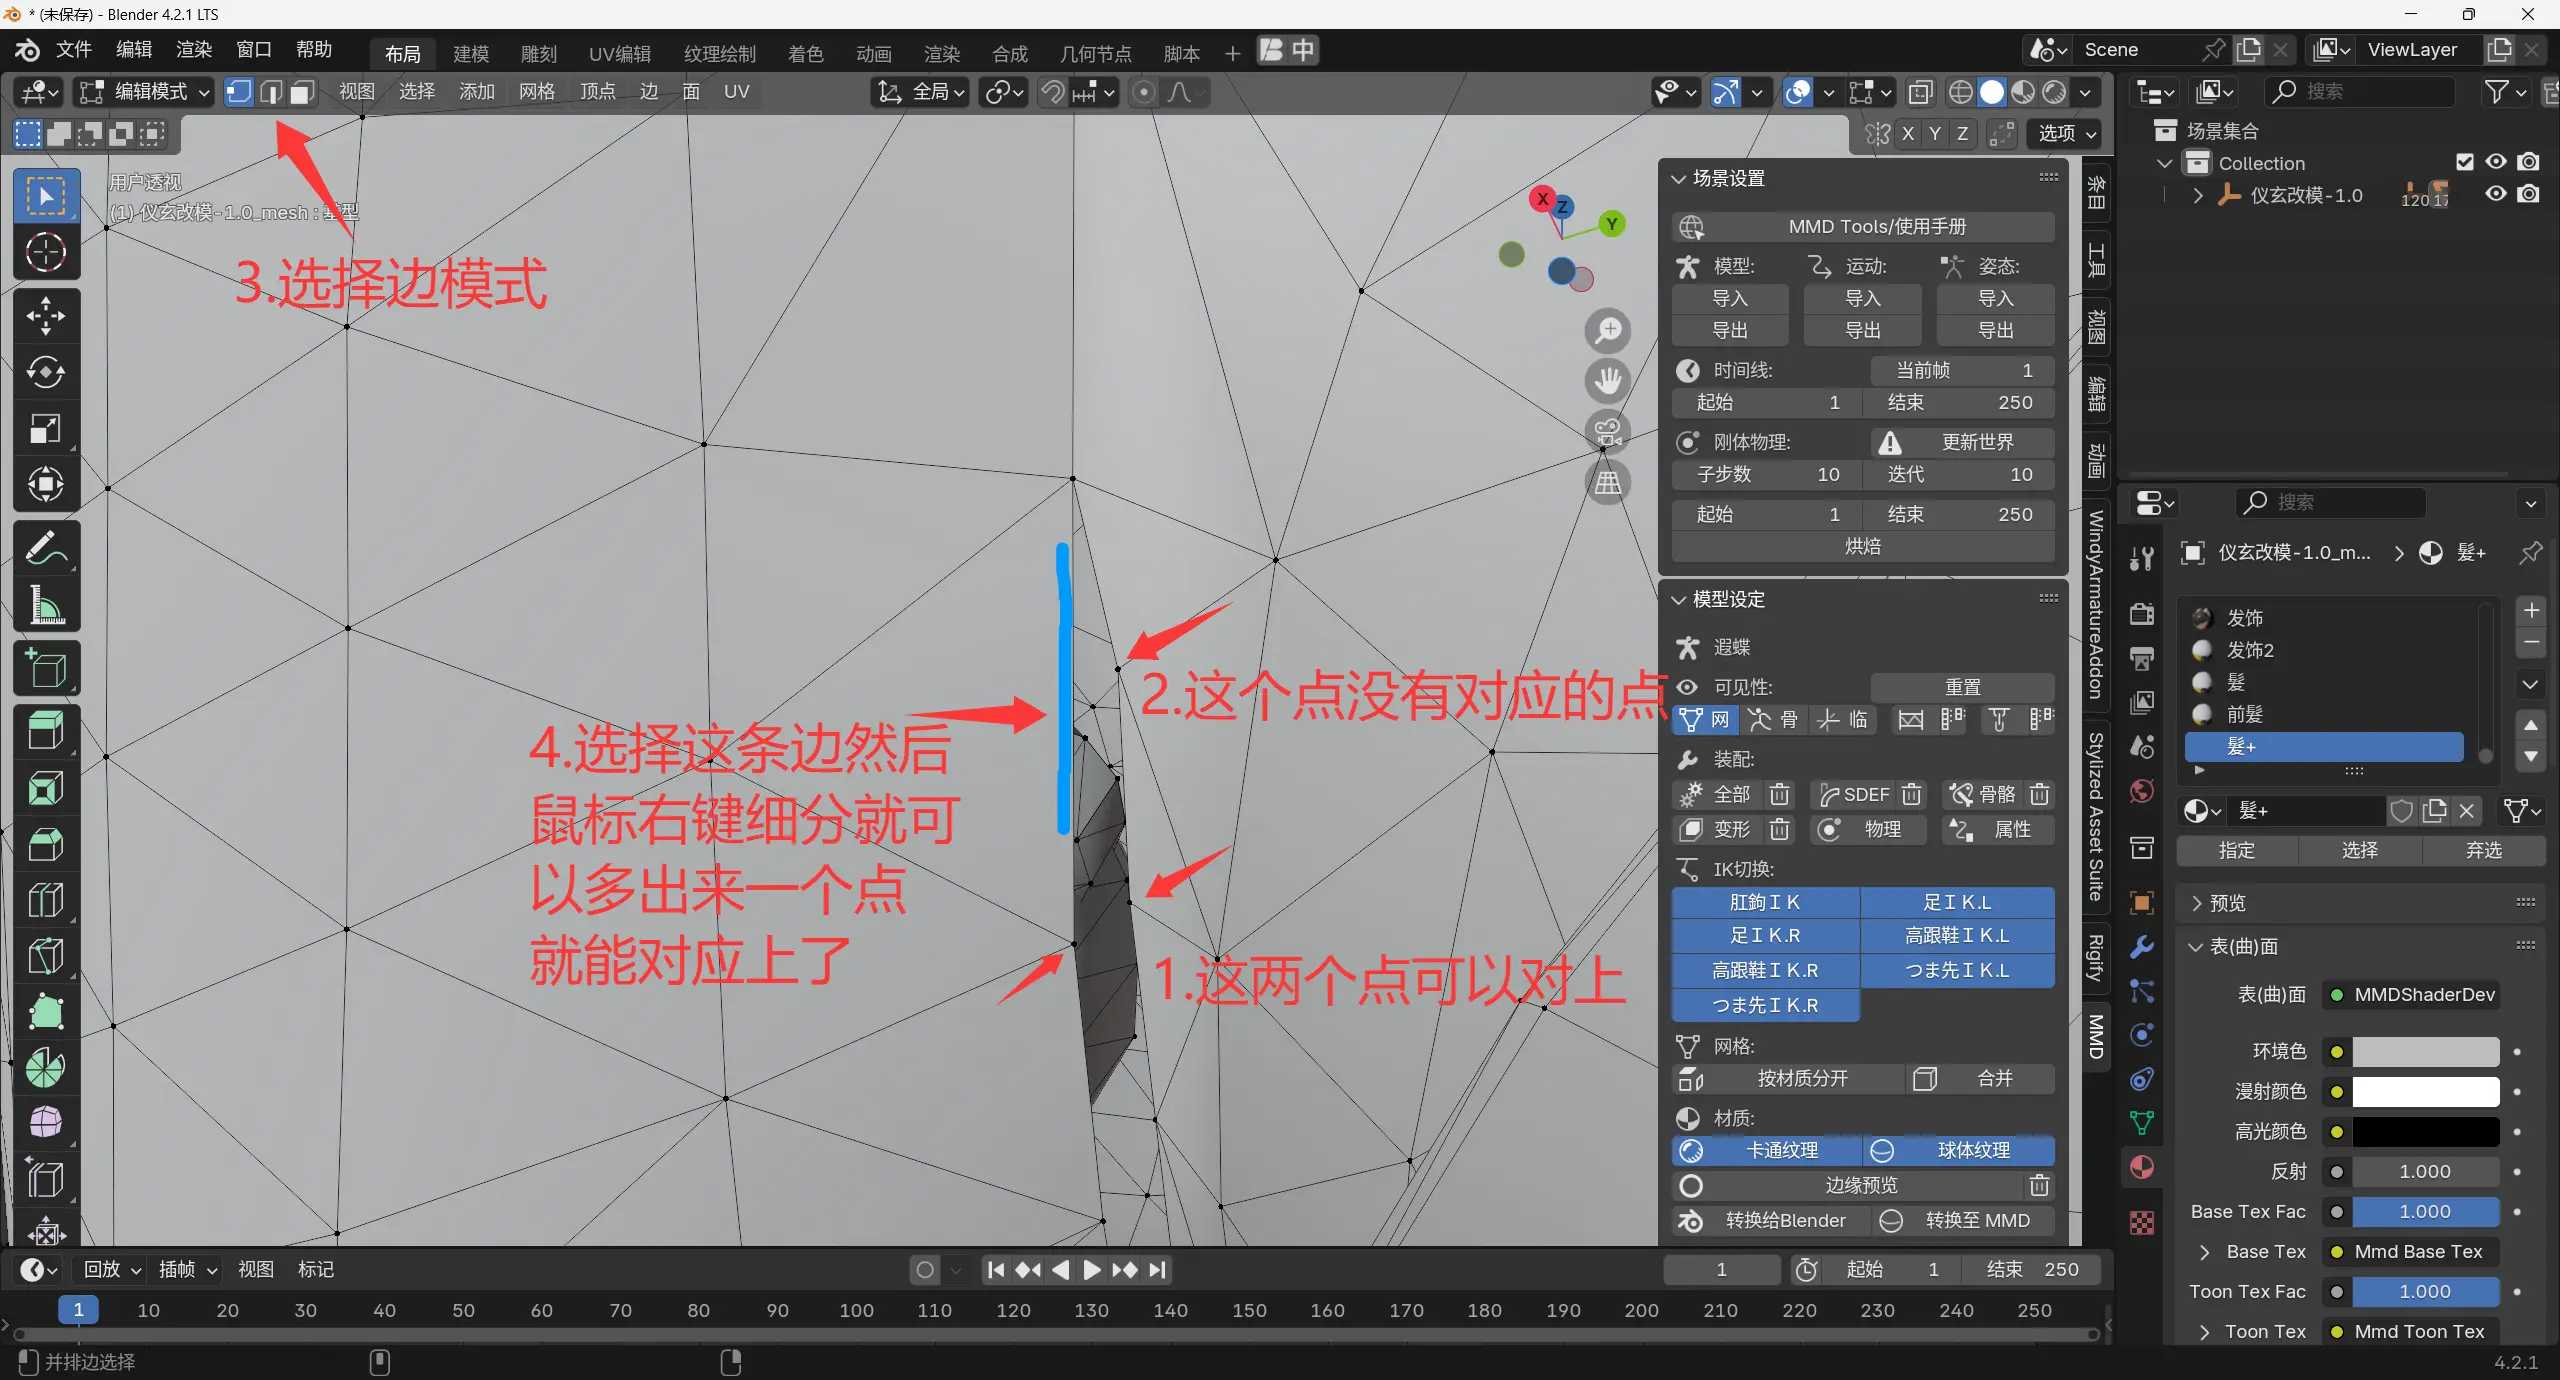Image resolution: width=2560 pixels, height=1380 pixels.
Task: Toggle camera view gizmo button
Action: pyautogui.click(x=1607, y=432)
